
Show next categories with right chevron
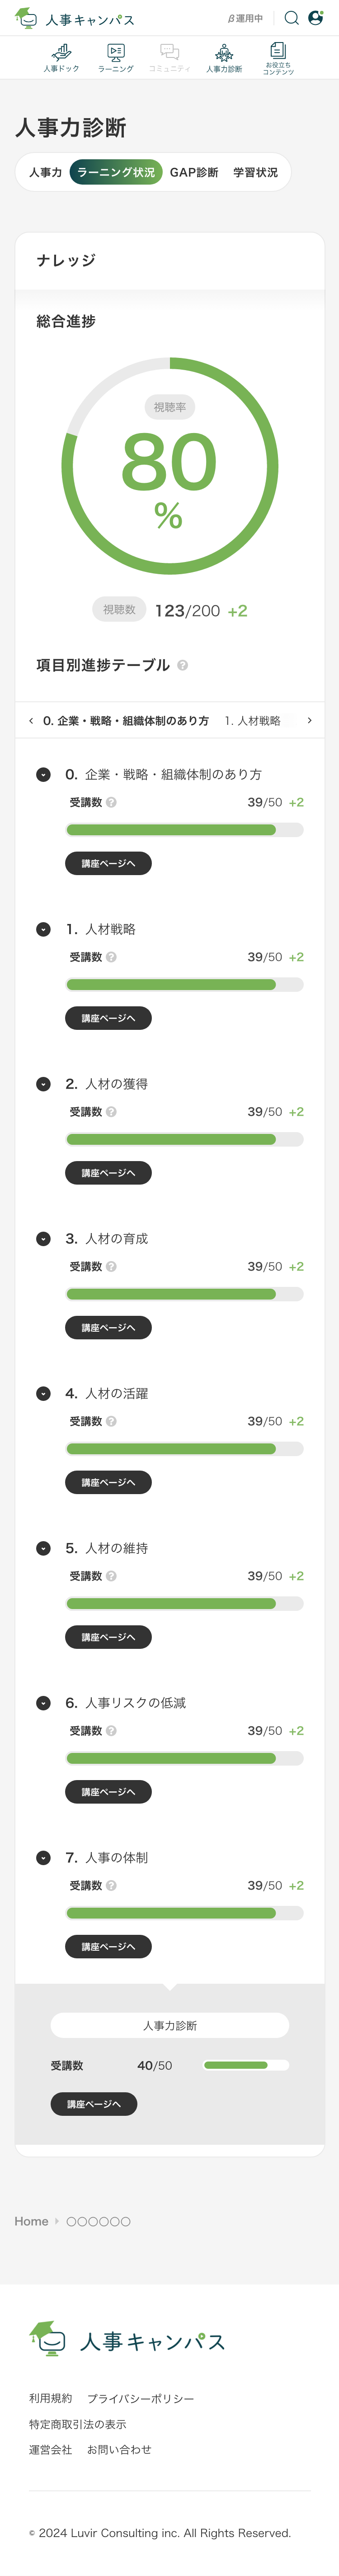(309, 720)
